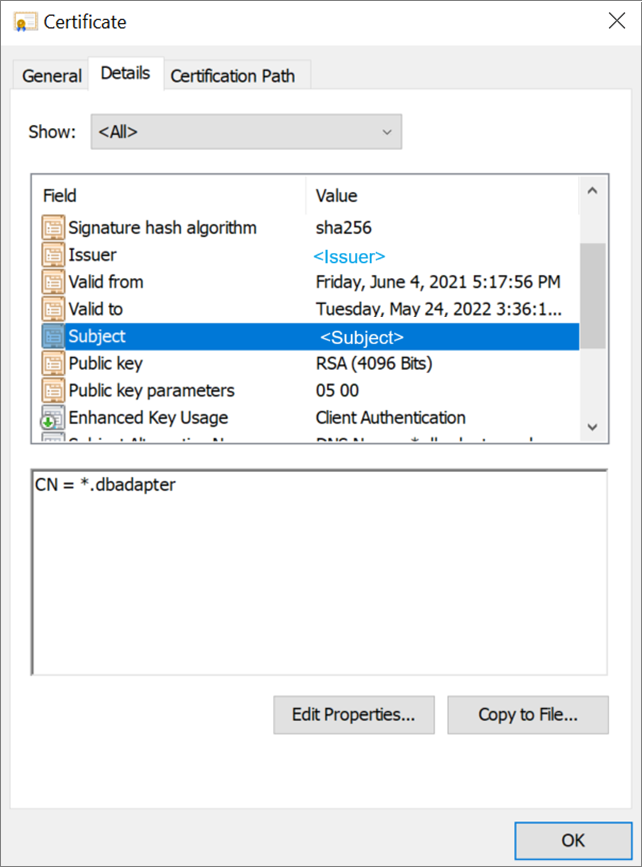The image size is (642, 867).
Task: Open the Certification Path tab
Action: (x=235, y=75)
